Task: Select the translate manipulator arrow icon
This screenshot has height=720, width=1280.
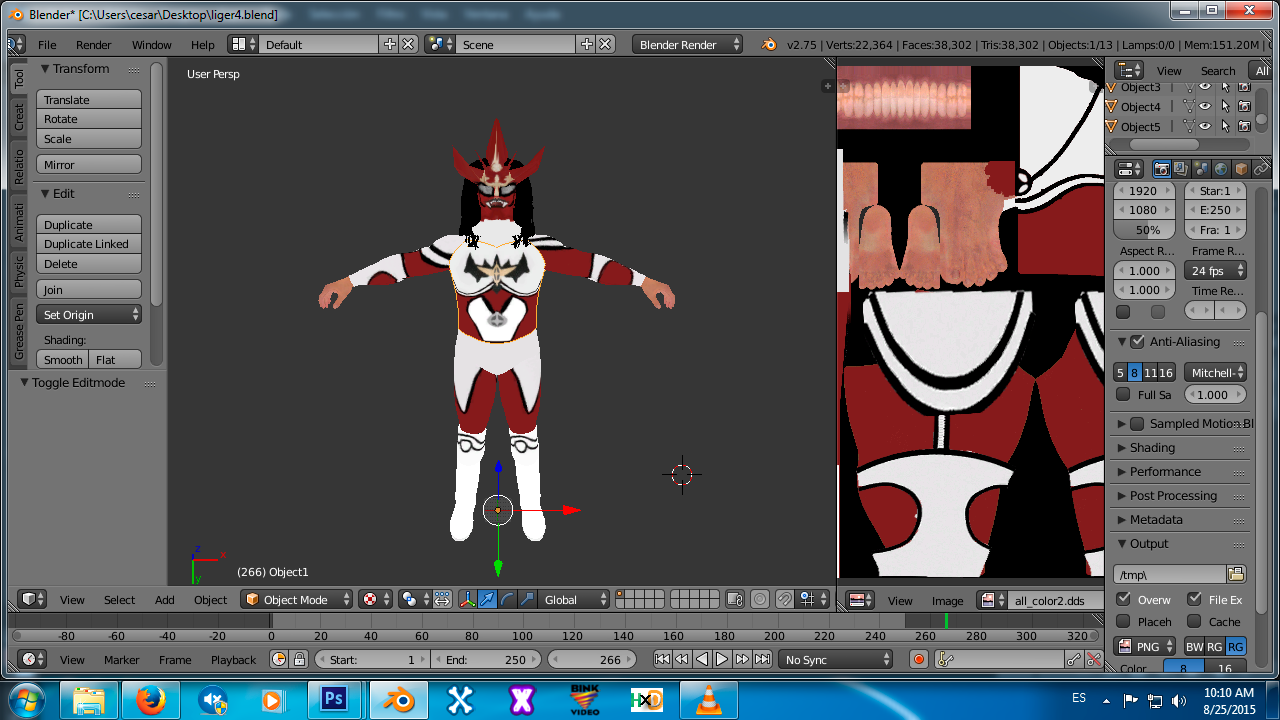Action: [487, 600]
